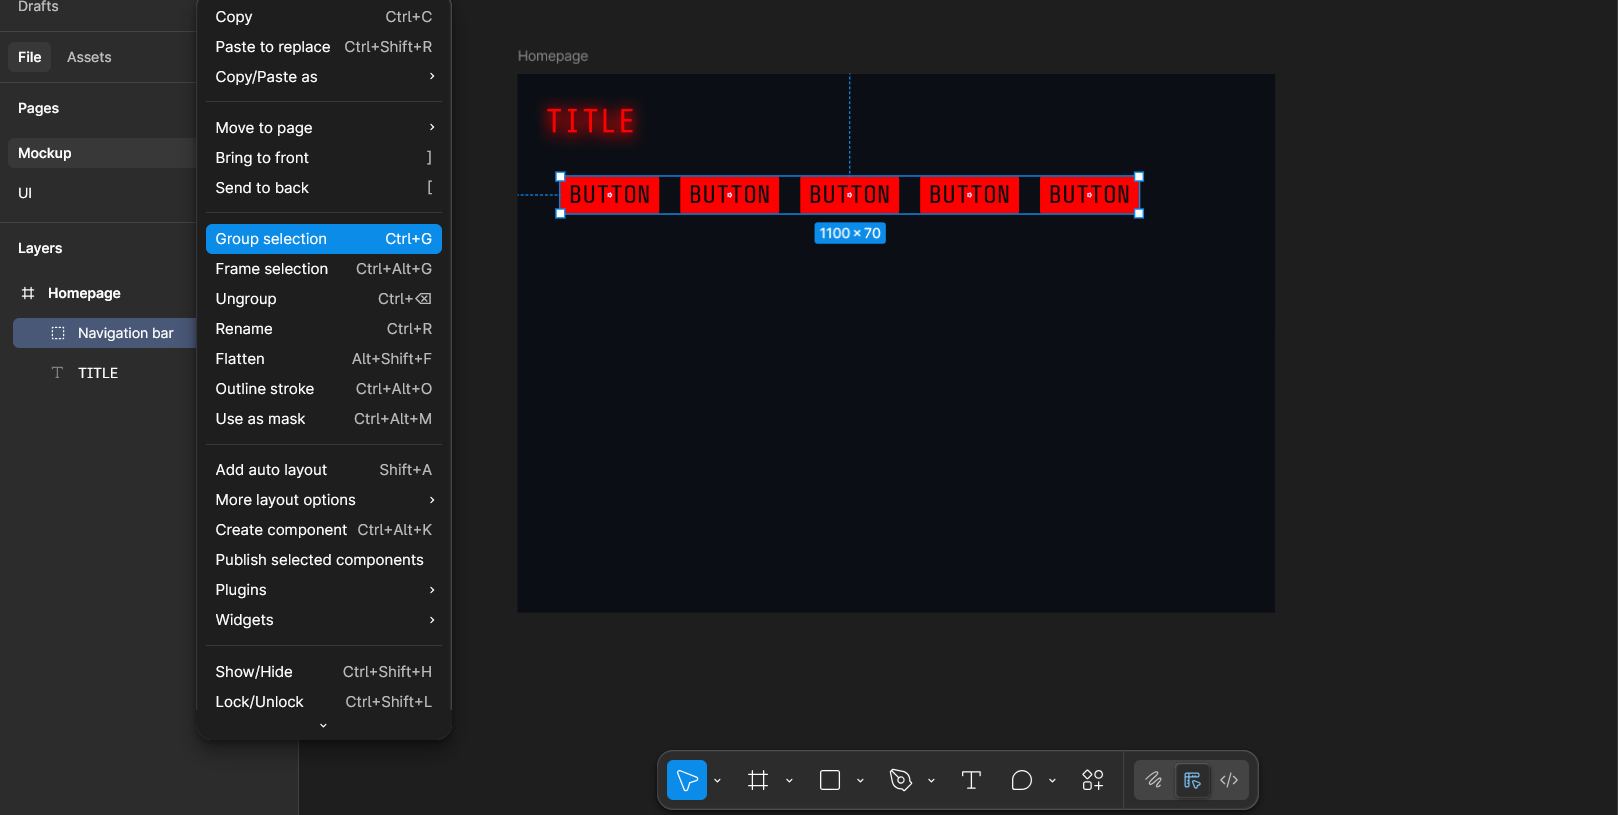Image resolution: width=1618 pixels, height=815 pixels.
Task: Select the Pen tool
Action: pyautogui.click(x=900, y=780)
